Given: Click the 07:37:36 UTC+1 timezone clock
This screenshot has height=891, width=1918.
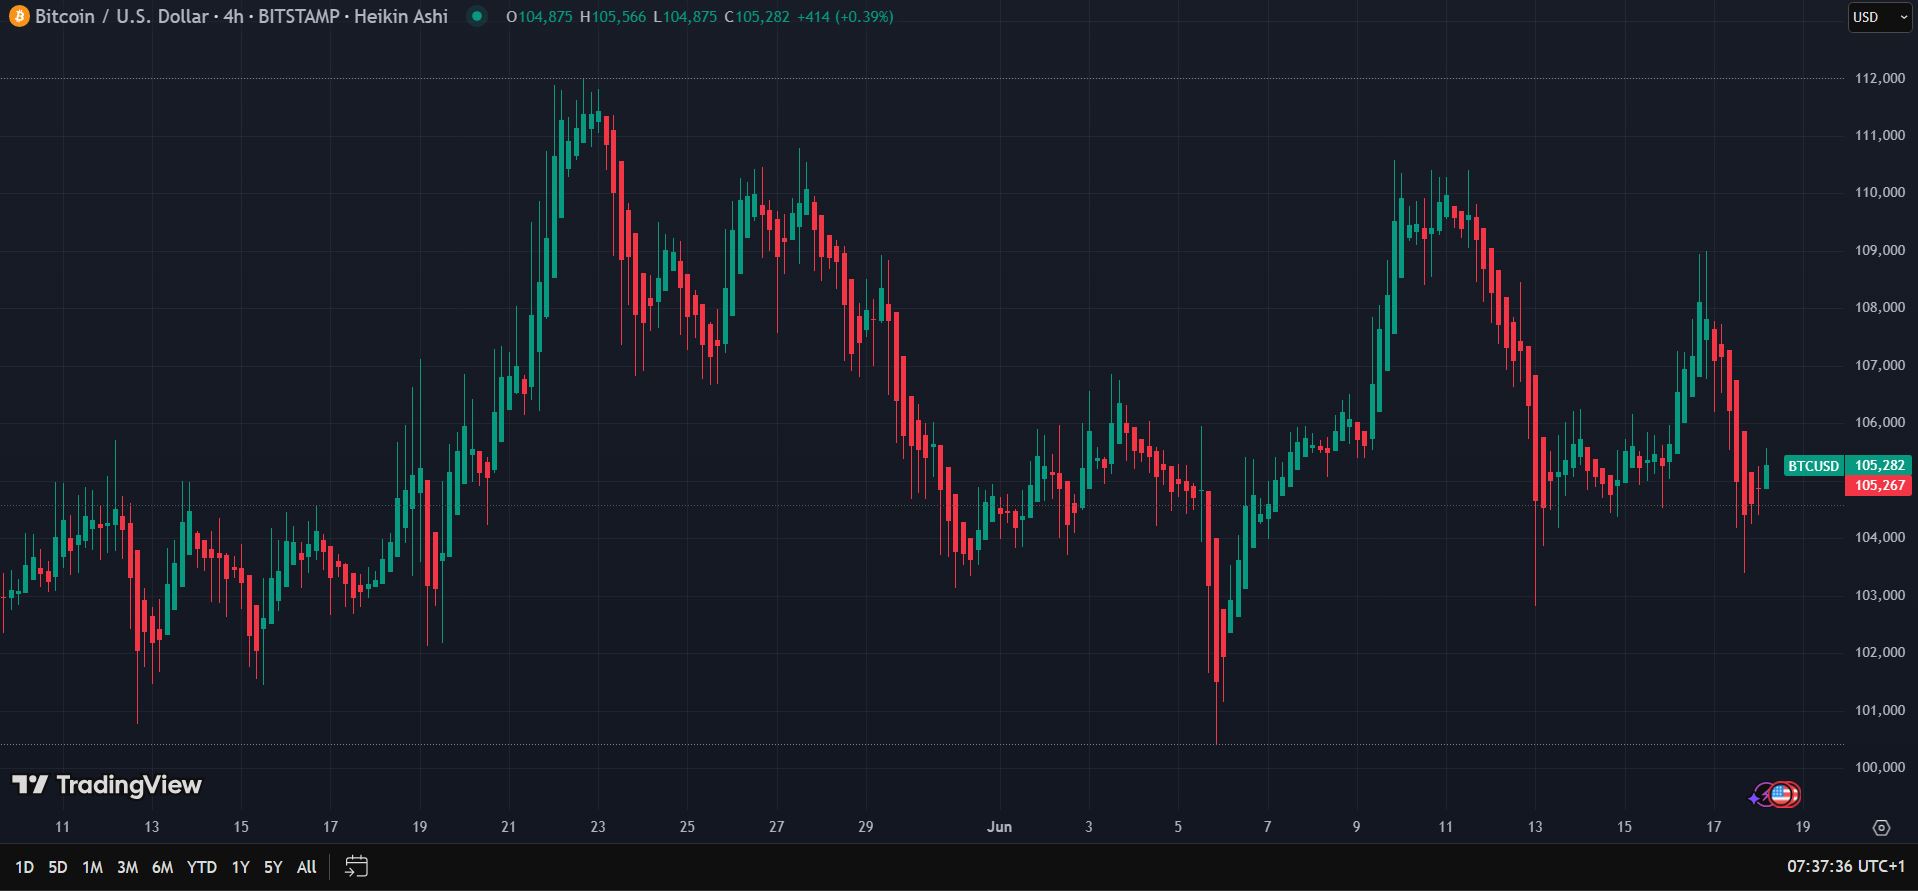Looking at the screenshot, I should [x=1846, y=866].
